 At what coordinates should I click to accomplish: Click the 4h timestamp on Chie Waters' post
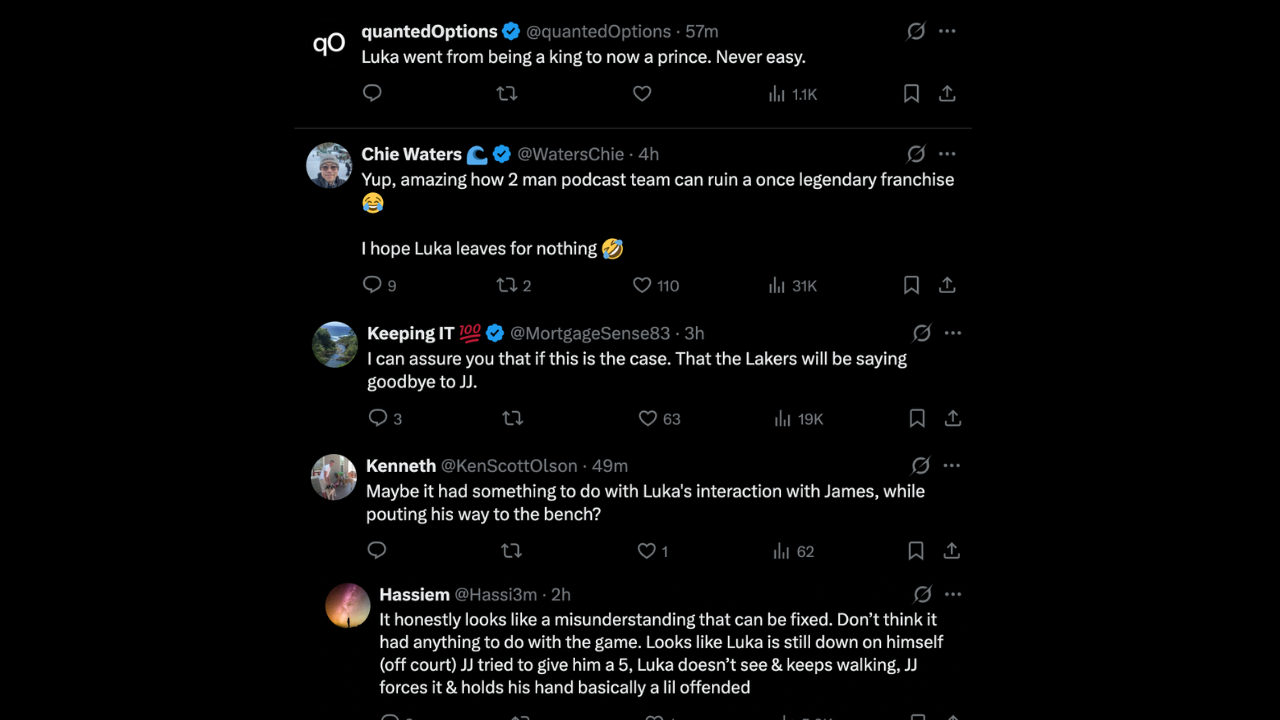coord(648,154)
